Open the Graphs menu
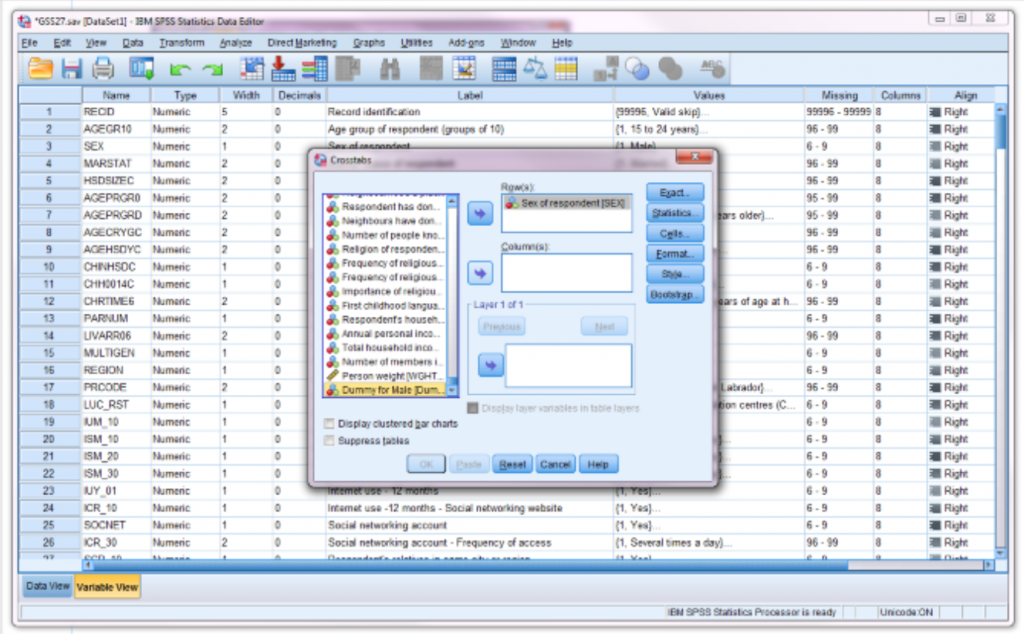Viewport: 1024px width, 634px height. tap(369, 42)
